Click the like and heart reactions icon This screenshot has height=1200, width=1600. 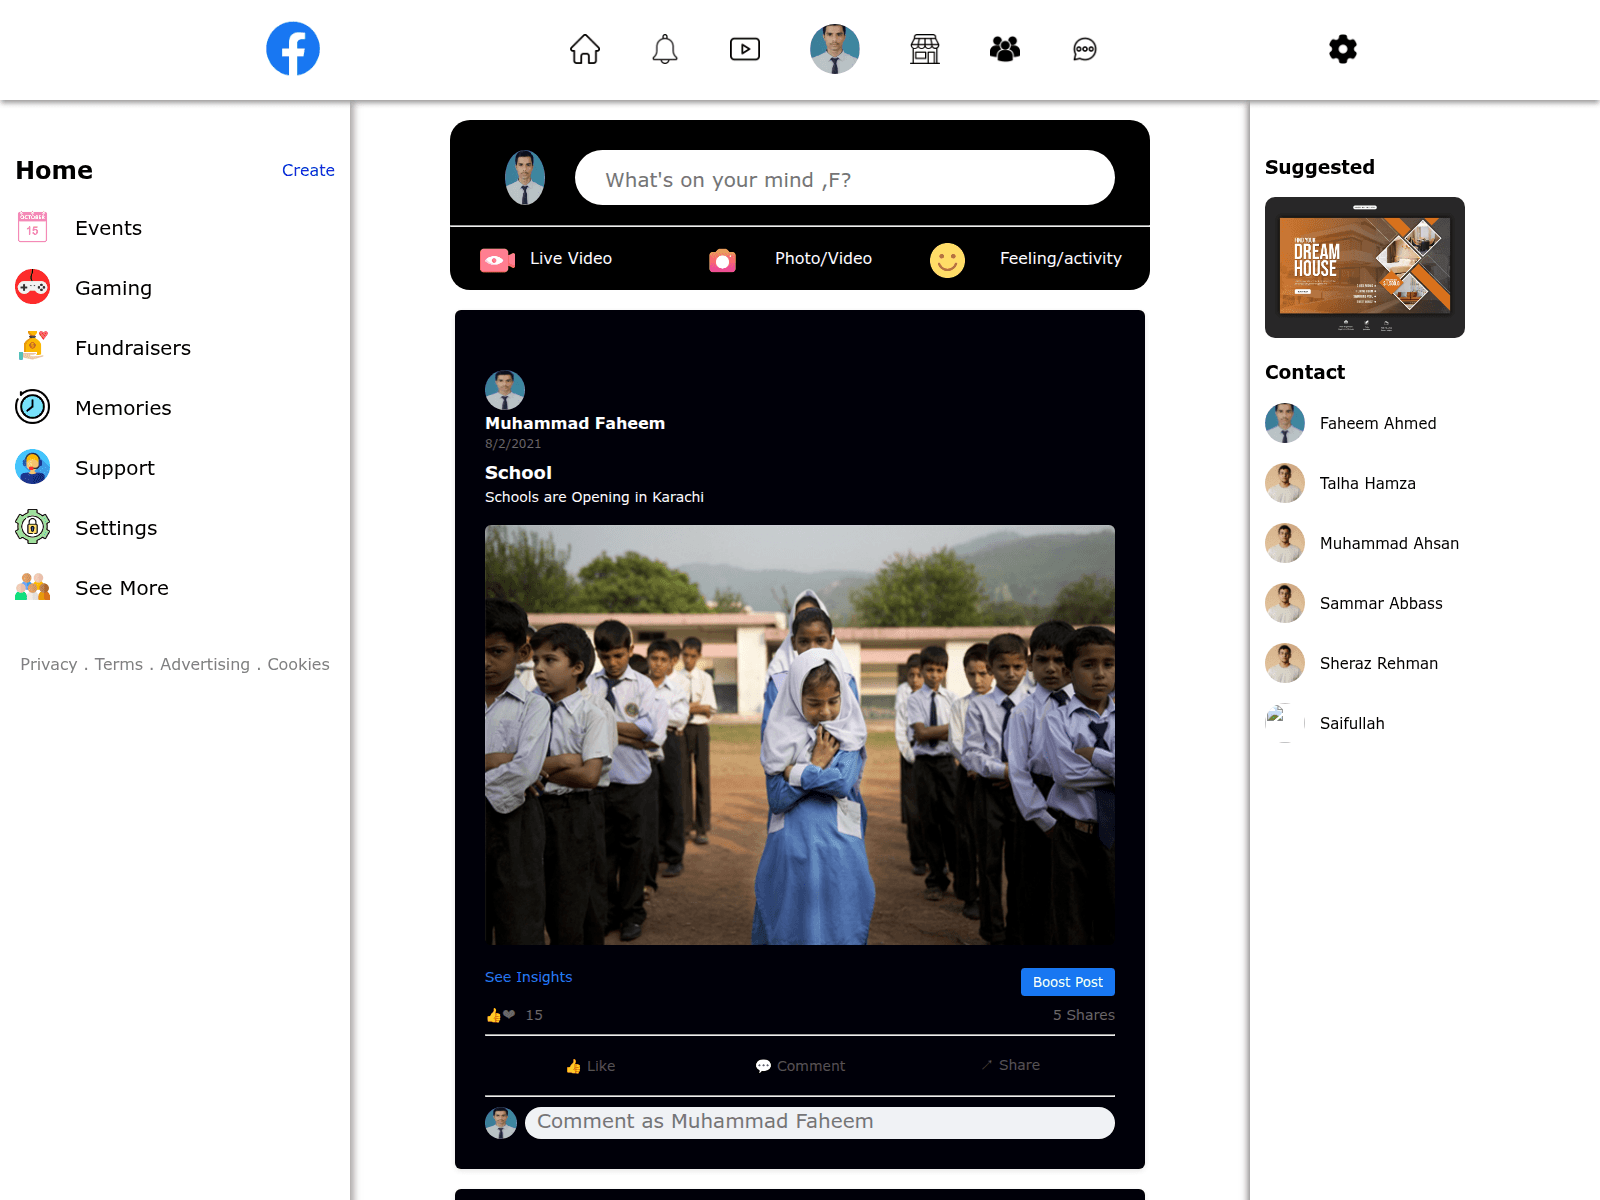click(501, 1015)
